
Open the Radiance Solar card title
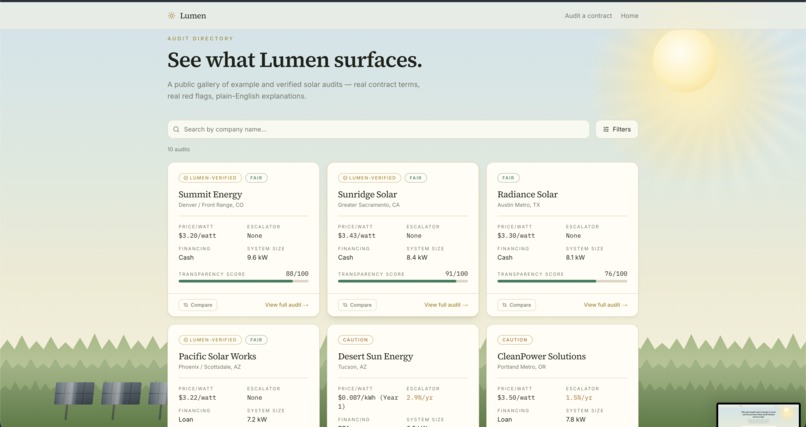527,194
